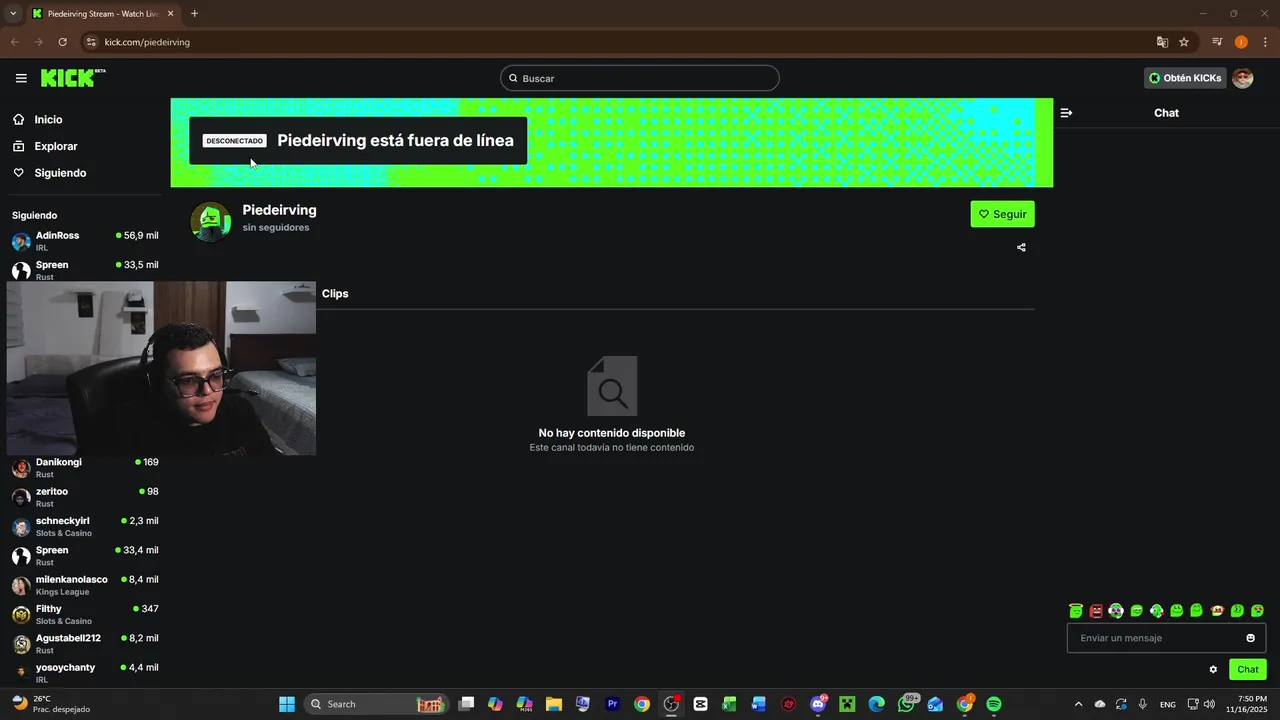The image size is (1280, 720).
Task: Open Agustabell212 channel in sidebar
Action: [85, 644]
